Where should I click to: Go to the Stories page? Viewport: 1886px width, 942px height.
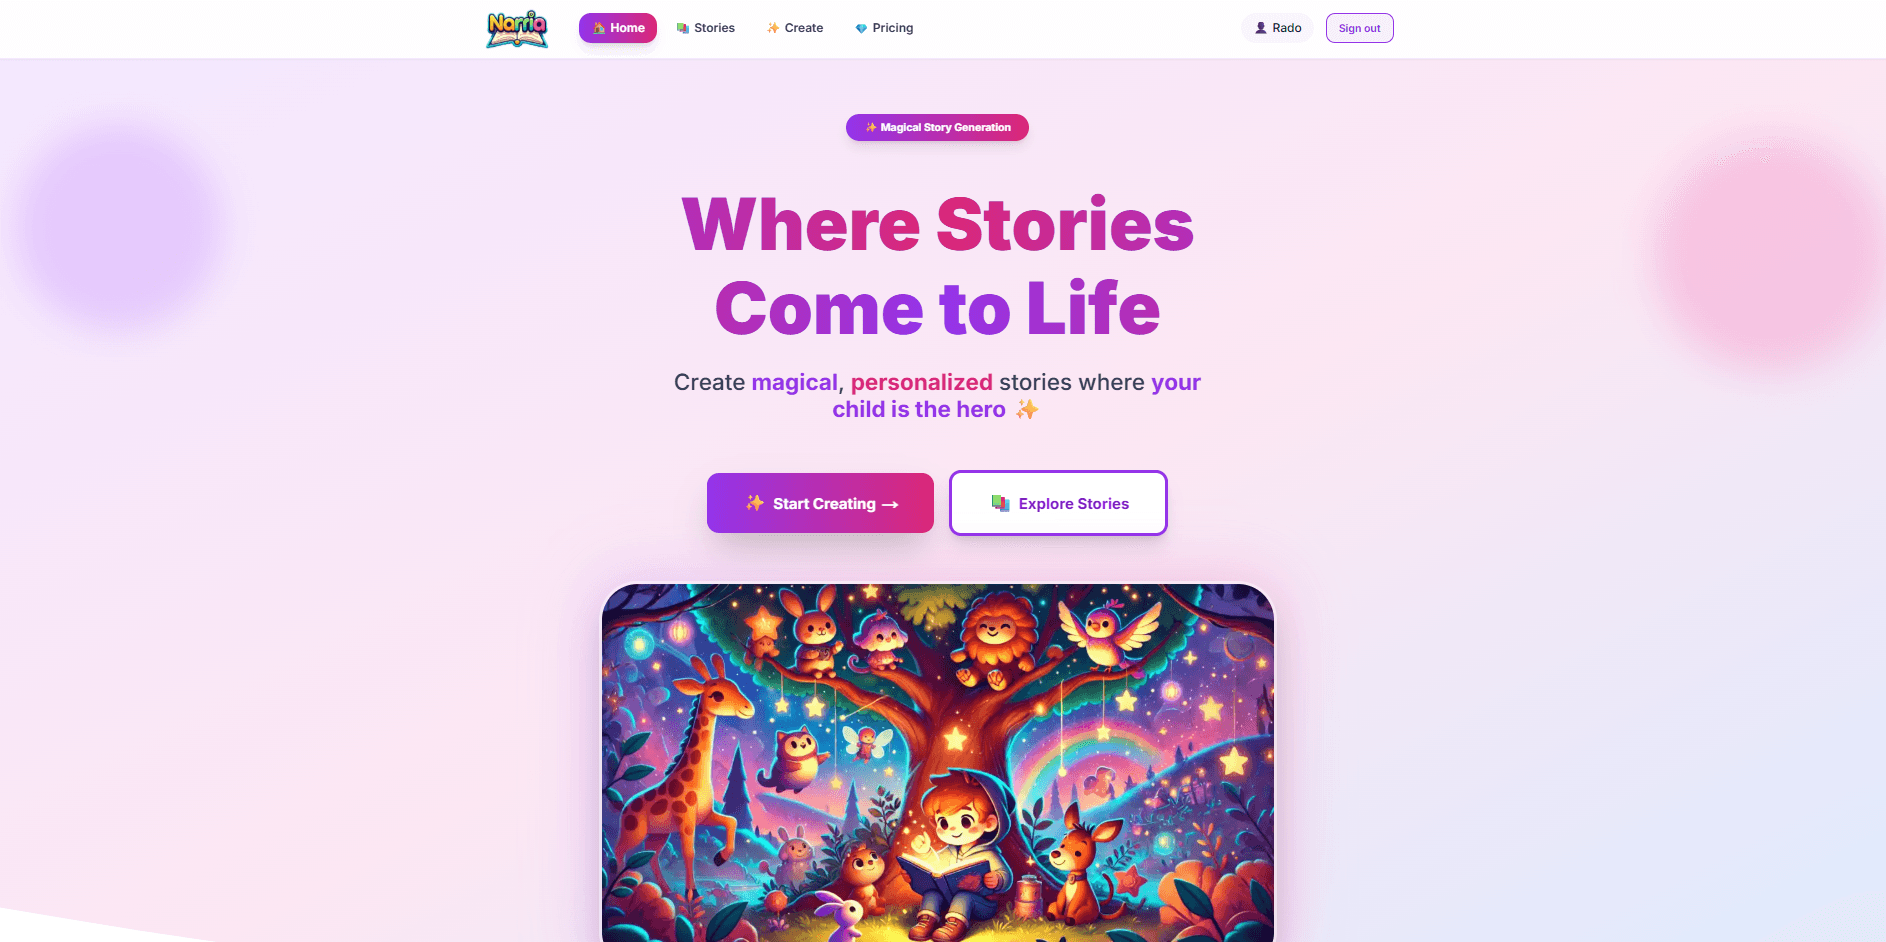click(x=706, y=28)
